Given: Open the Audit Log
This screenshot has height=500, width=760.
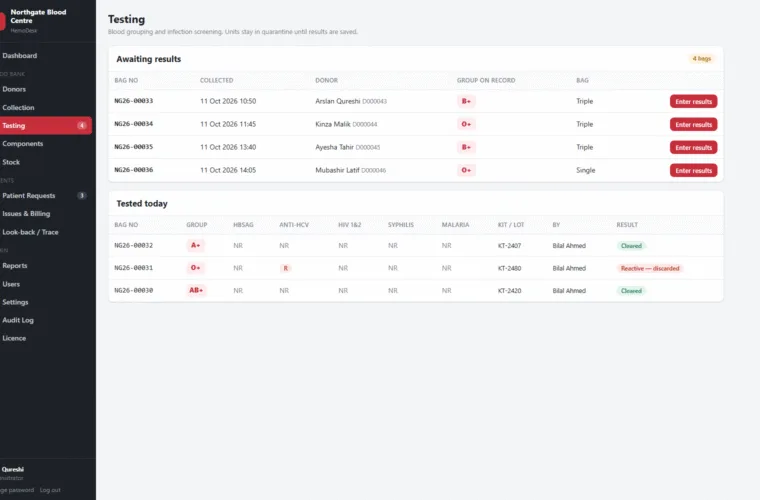Looking at the screenshot, I should coord(18,320).
